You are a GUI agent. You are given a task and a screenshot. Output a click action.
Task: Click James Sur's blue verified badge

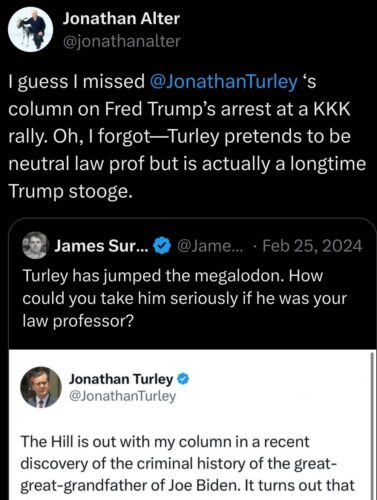(x=162, y=246)
